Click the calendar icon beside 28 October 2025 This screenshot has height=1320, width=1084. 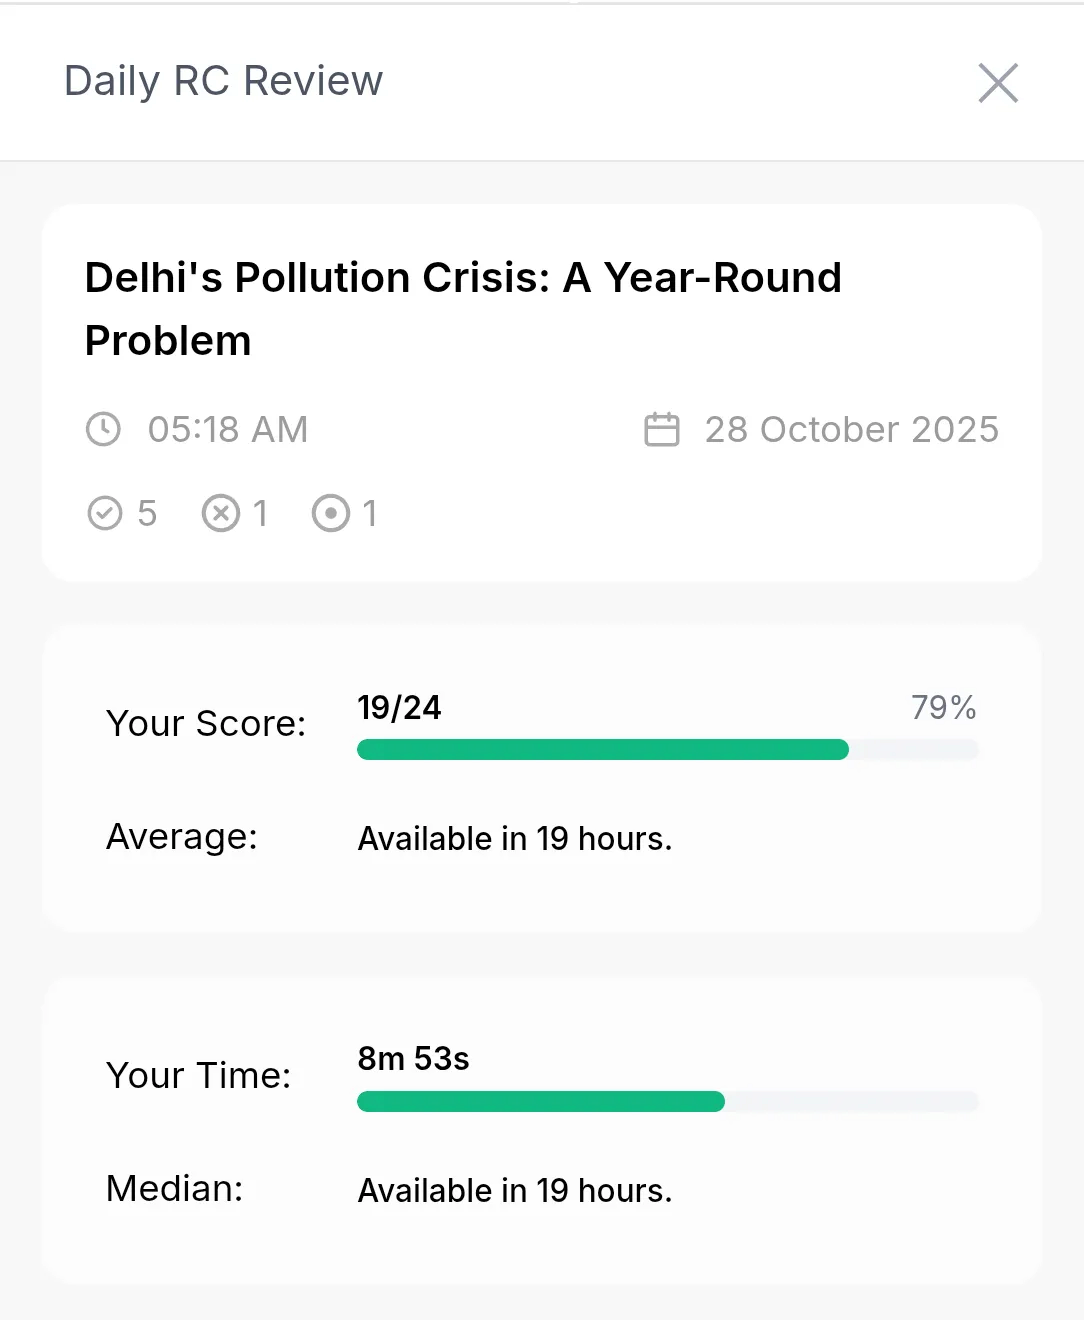(x=662, y=429)
